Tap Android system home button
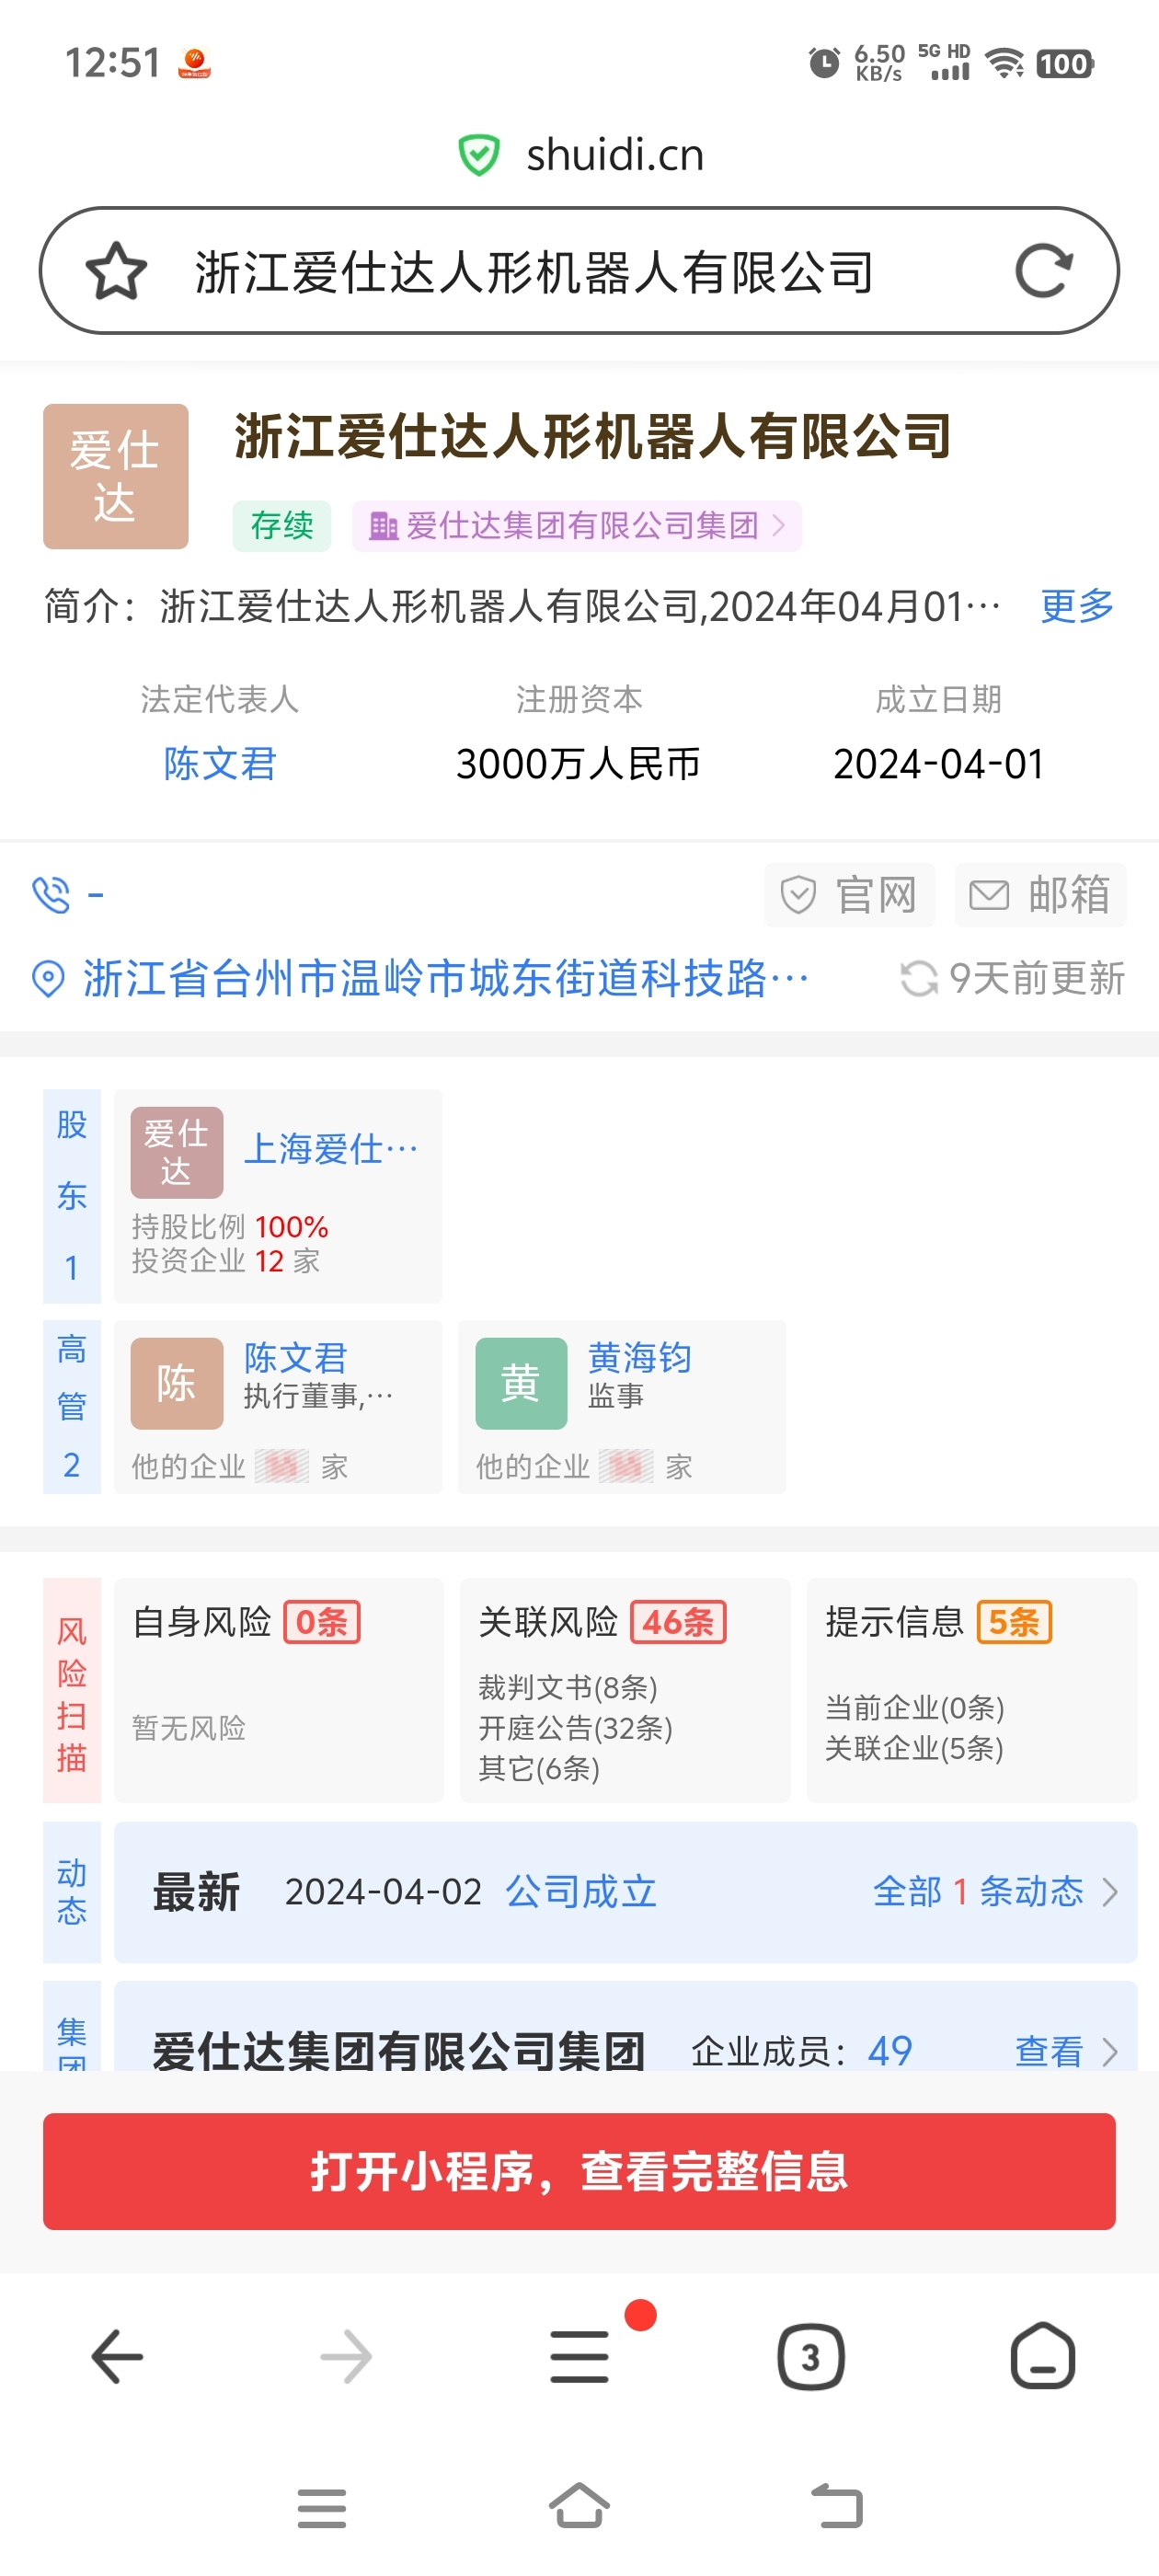The height and width of the screenshot is (2576, 1159). 580,2507
